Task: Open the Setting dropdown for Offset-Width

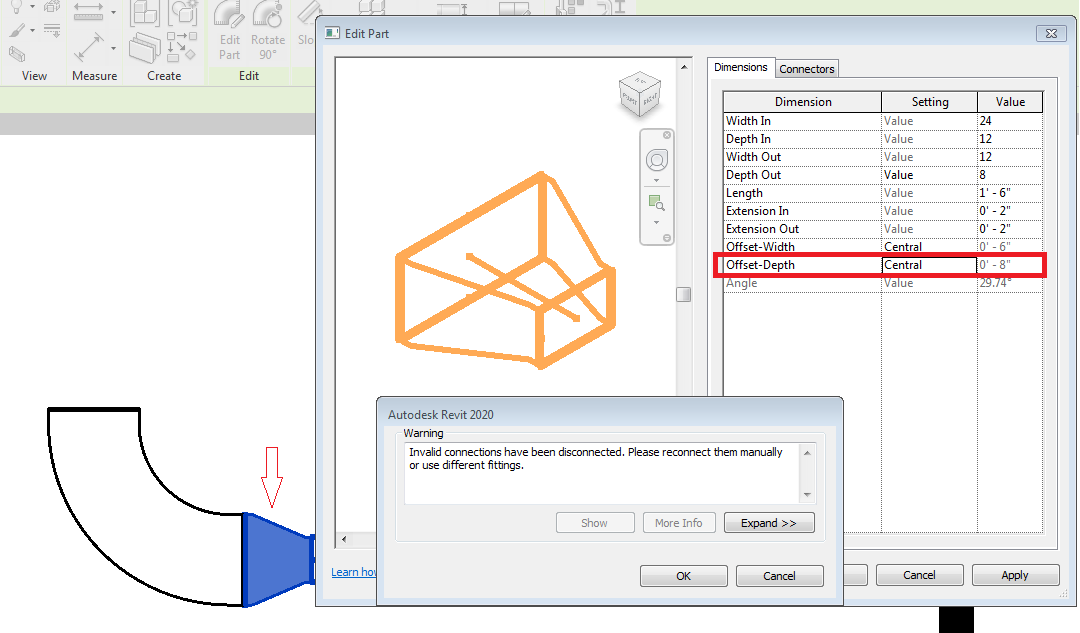Action: (927, 246)
